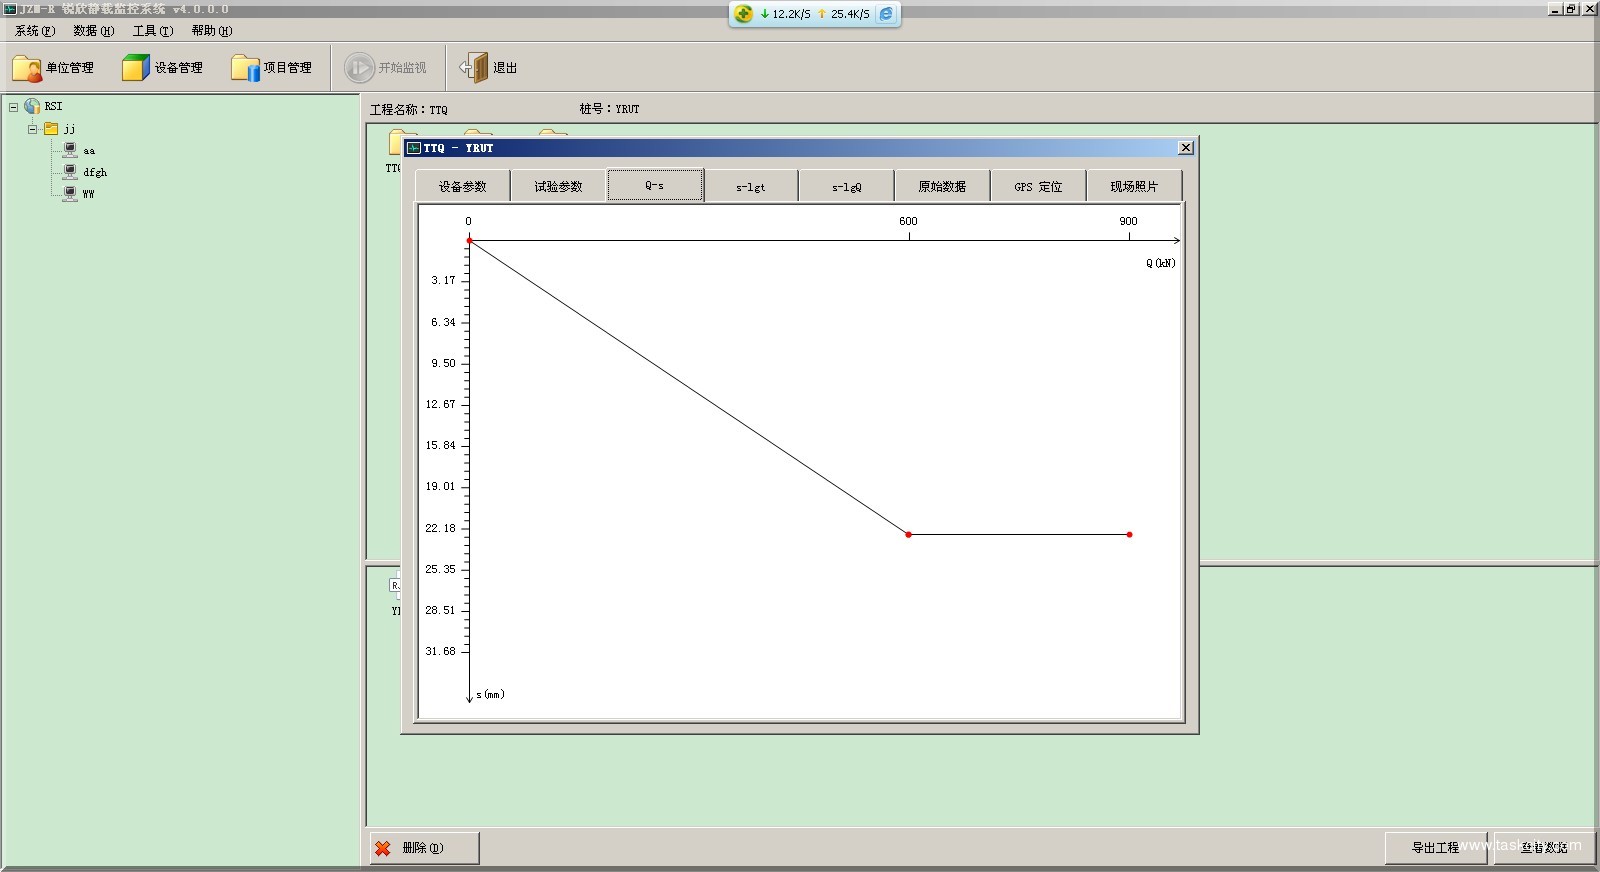This screenshot has width=1600, height=872.
Task: Select the aa device icon in tree
Action: 70,150
